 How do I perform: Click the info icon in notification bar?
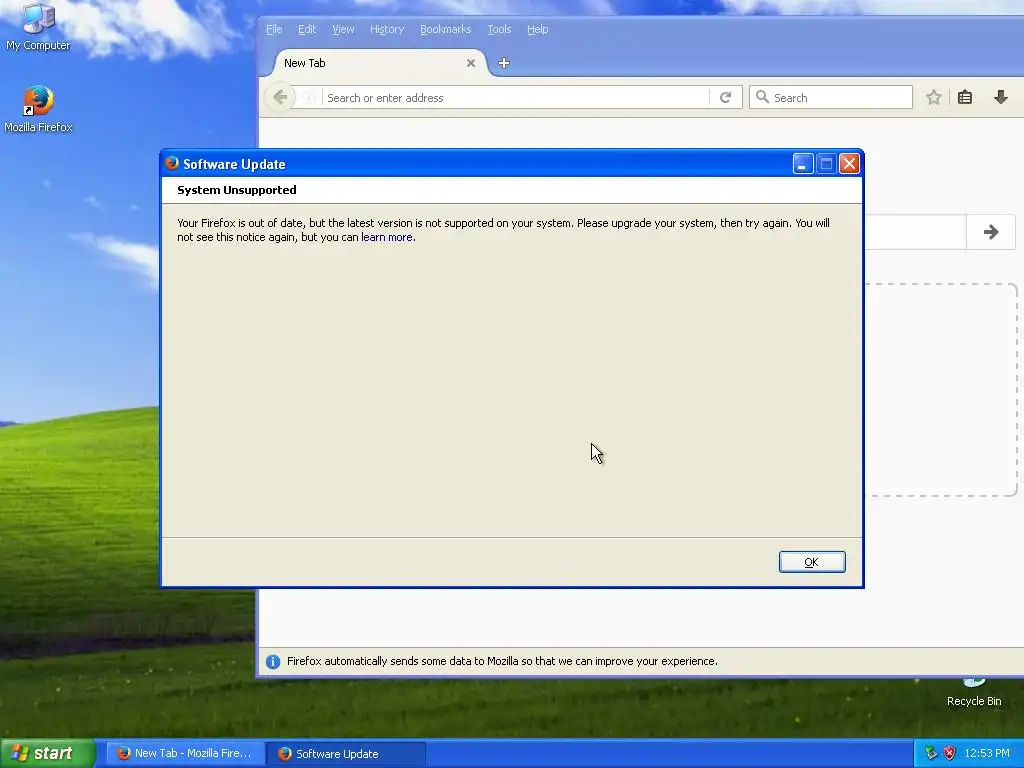(273, 662)
